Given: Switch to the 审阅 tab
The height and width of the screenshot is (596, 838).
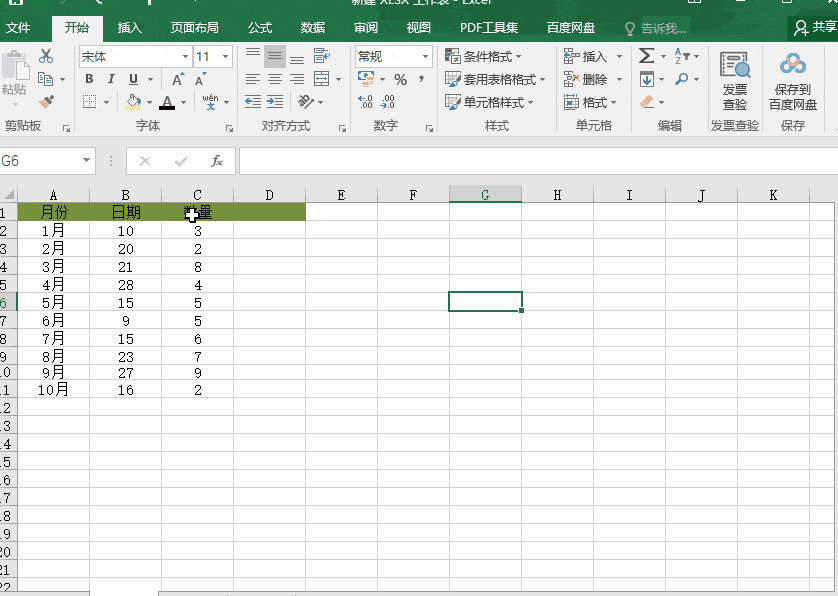Looking at the screenshot, I should [x=366, y=28].
